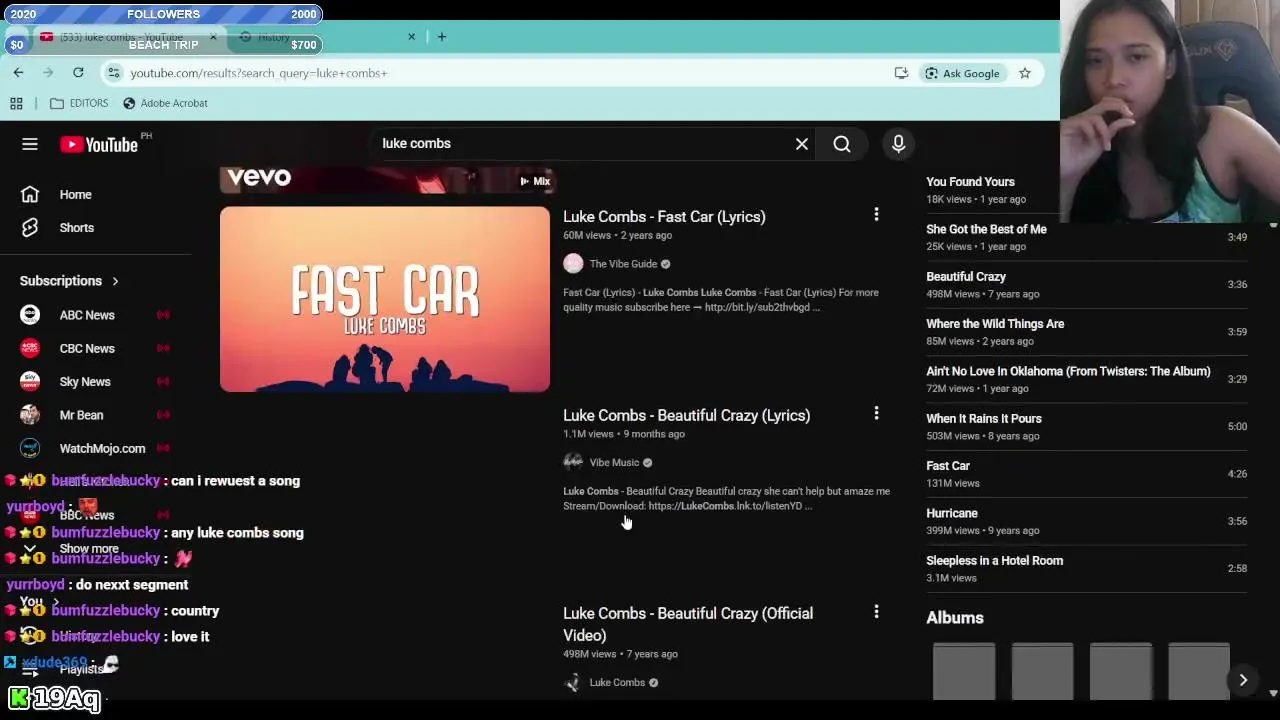Open more options for Fast Car (Lyrics)

tap(876, 215)
